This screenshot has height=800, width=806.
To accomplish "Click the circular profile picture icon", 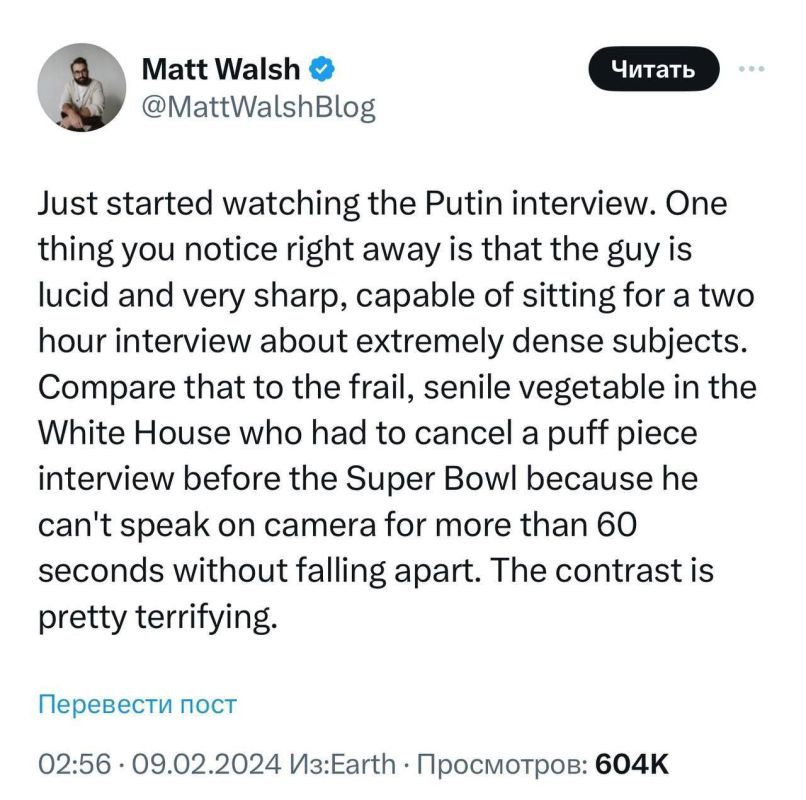I will [x=84, y=88].
